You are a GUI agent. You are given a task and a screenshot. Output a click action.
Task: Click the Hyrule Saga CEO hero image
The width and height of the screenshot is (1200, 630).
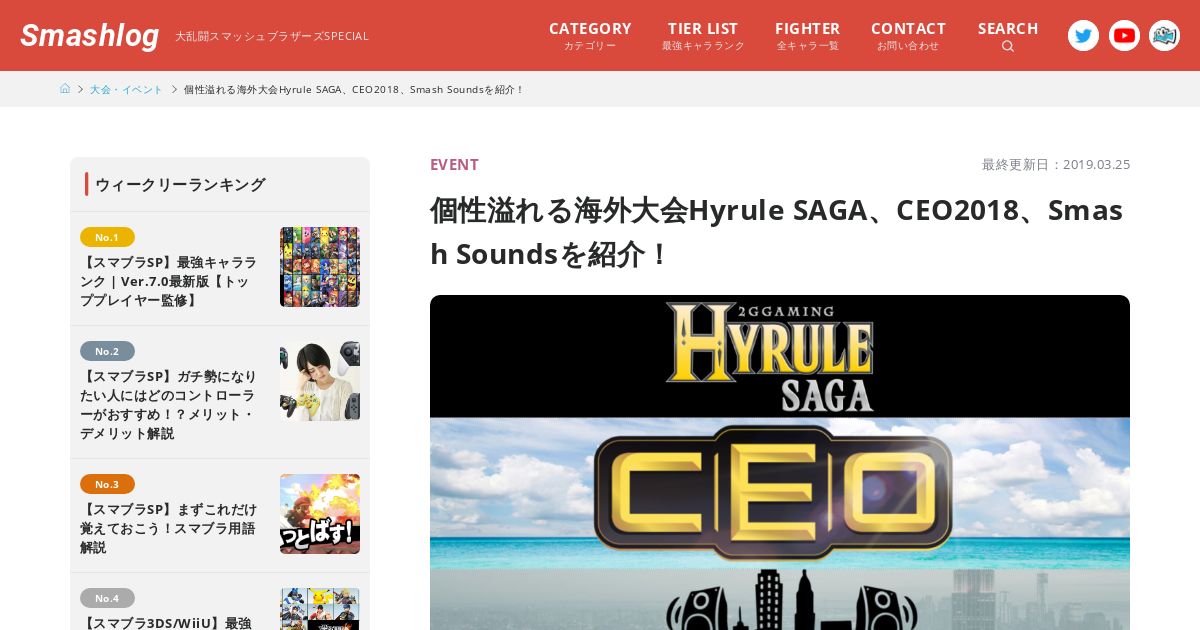[x=780, y=462]
